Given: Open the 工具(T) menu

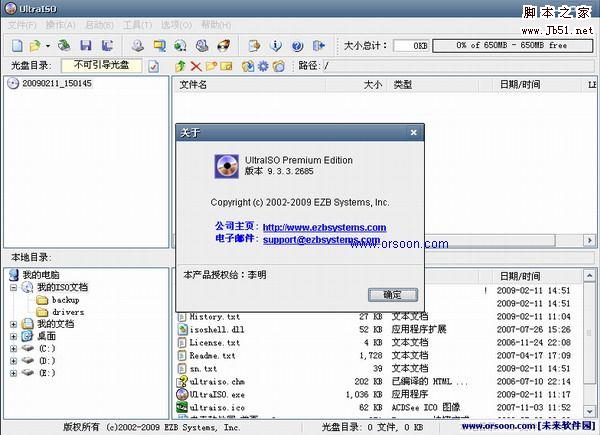Looking at the screenshot, I should tap(137, 25).
